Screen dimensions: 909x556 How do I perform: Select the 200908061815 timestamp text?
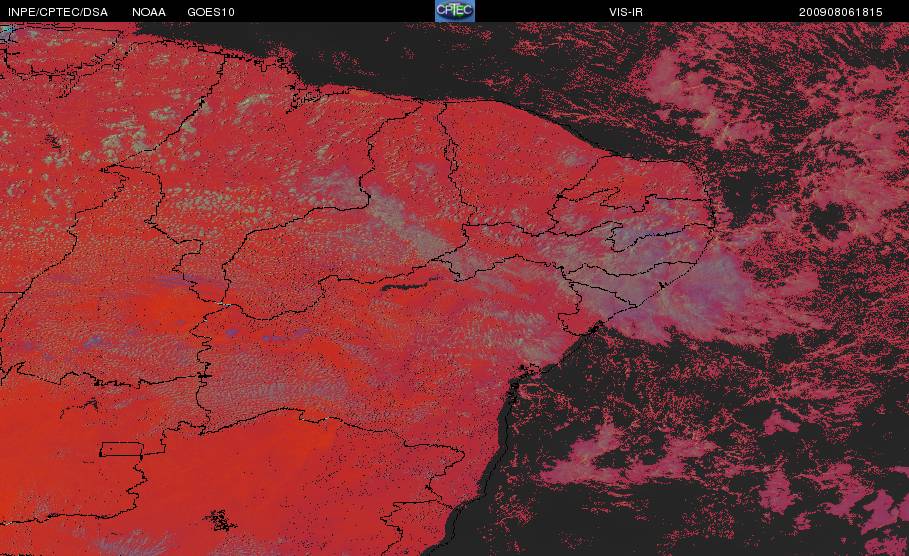coord(841,12)
